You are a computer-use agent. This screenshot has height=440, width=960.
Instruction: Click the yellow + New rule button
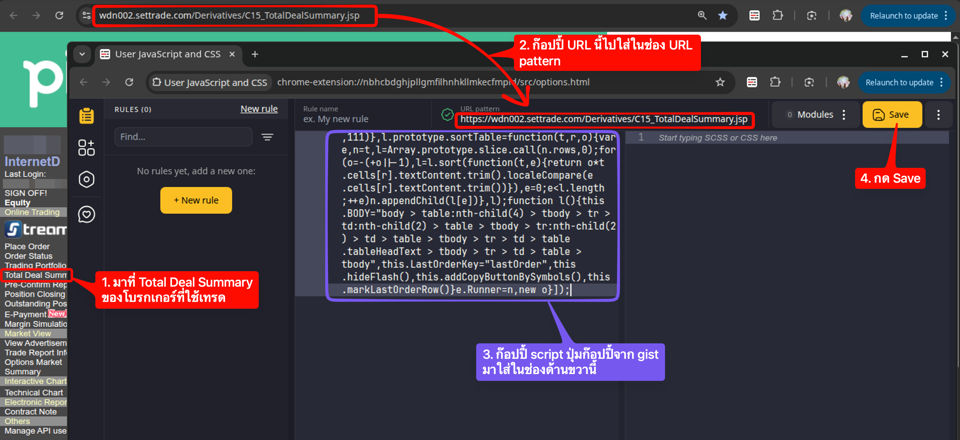(196, 200)
